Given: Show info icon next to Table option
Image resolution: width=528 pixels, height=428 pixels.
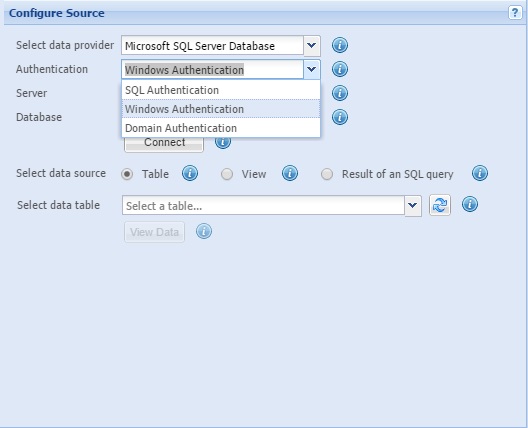Looking at the screenshot, I should pyautogui.click(x=190, y=173).
